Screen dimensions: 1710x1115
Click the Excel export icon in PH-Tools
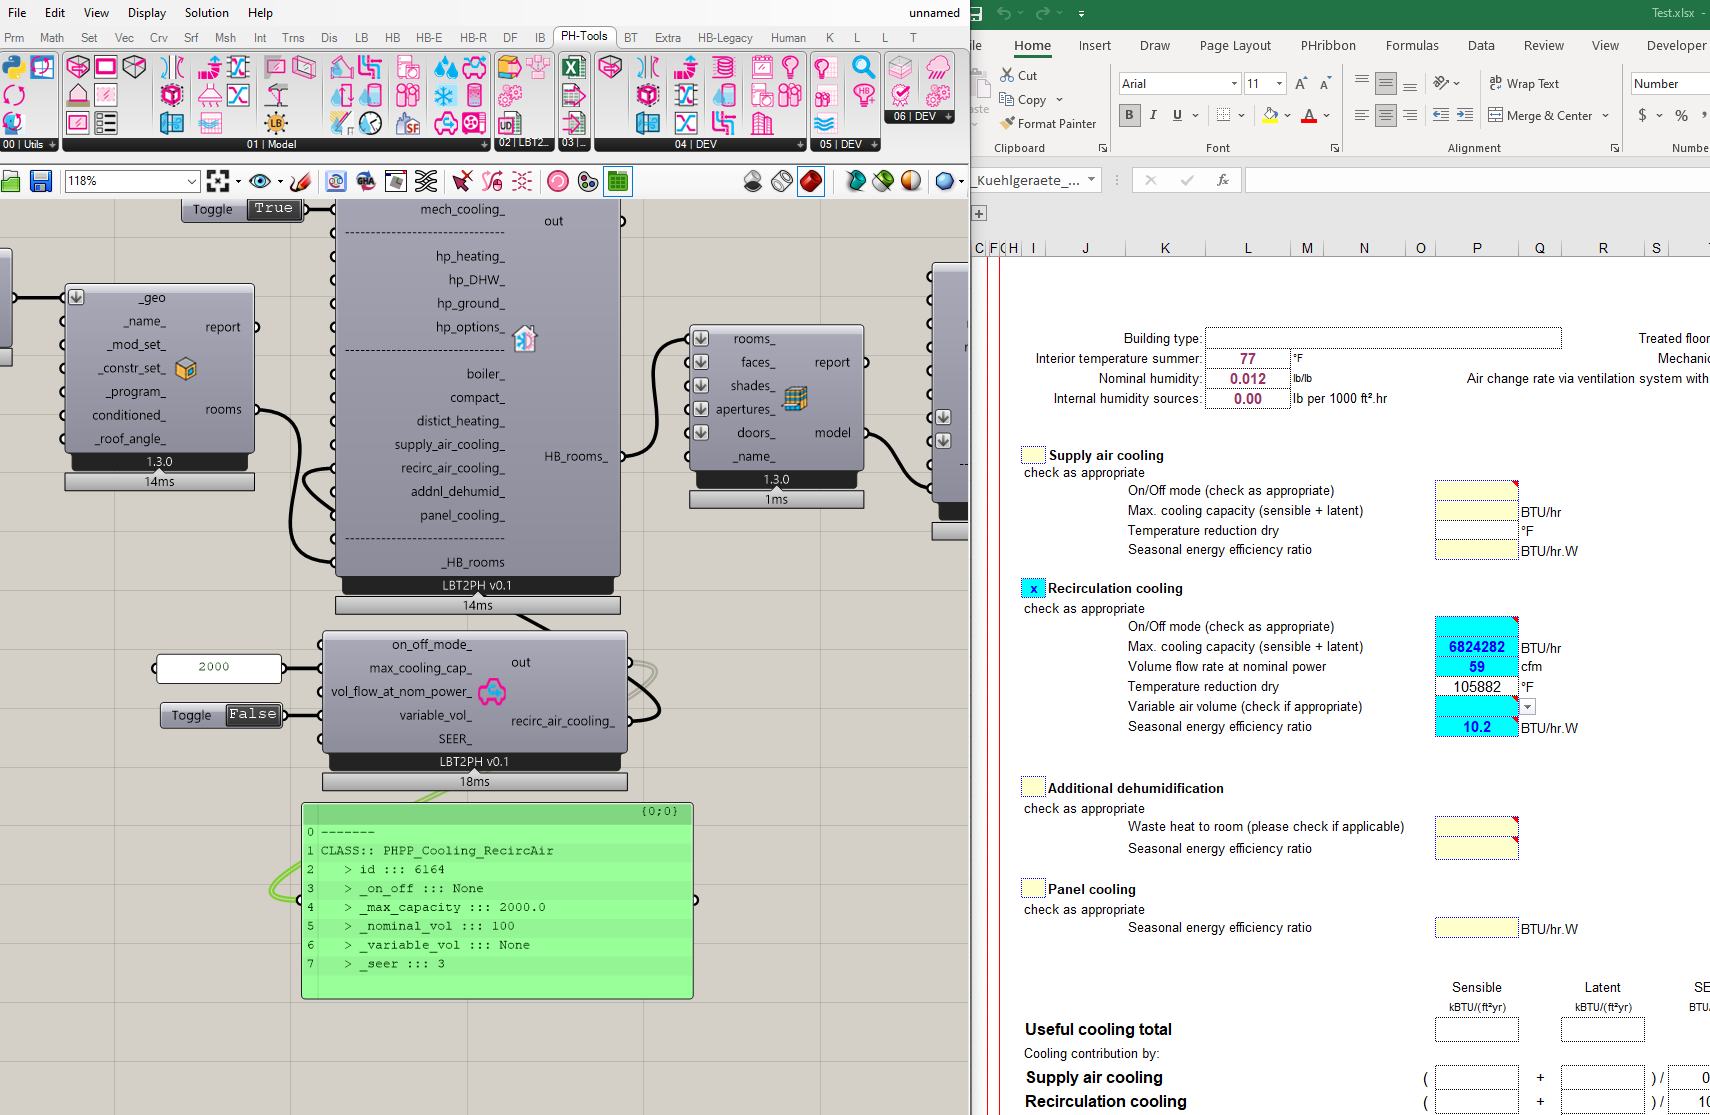coord(573,67)
